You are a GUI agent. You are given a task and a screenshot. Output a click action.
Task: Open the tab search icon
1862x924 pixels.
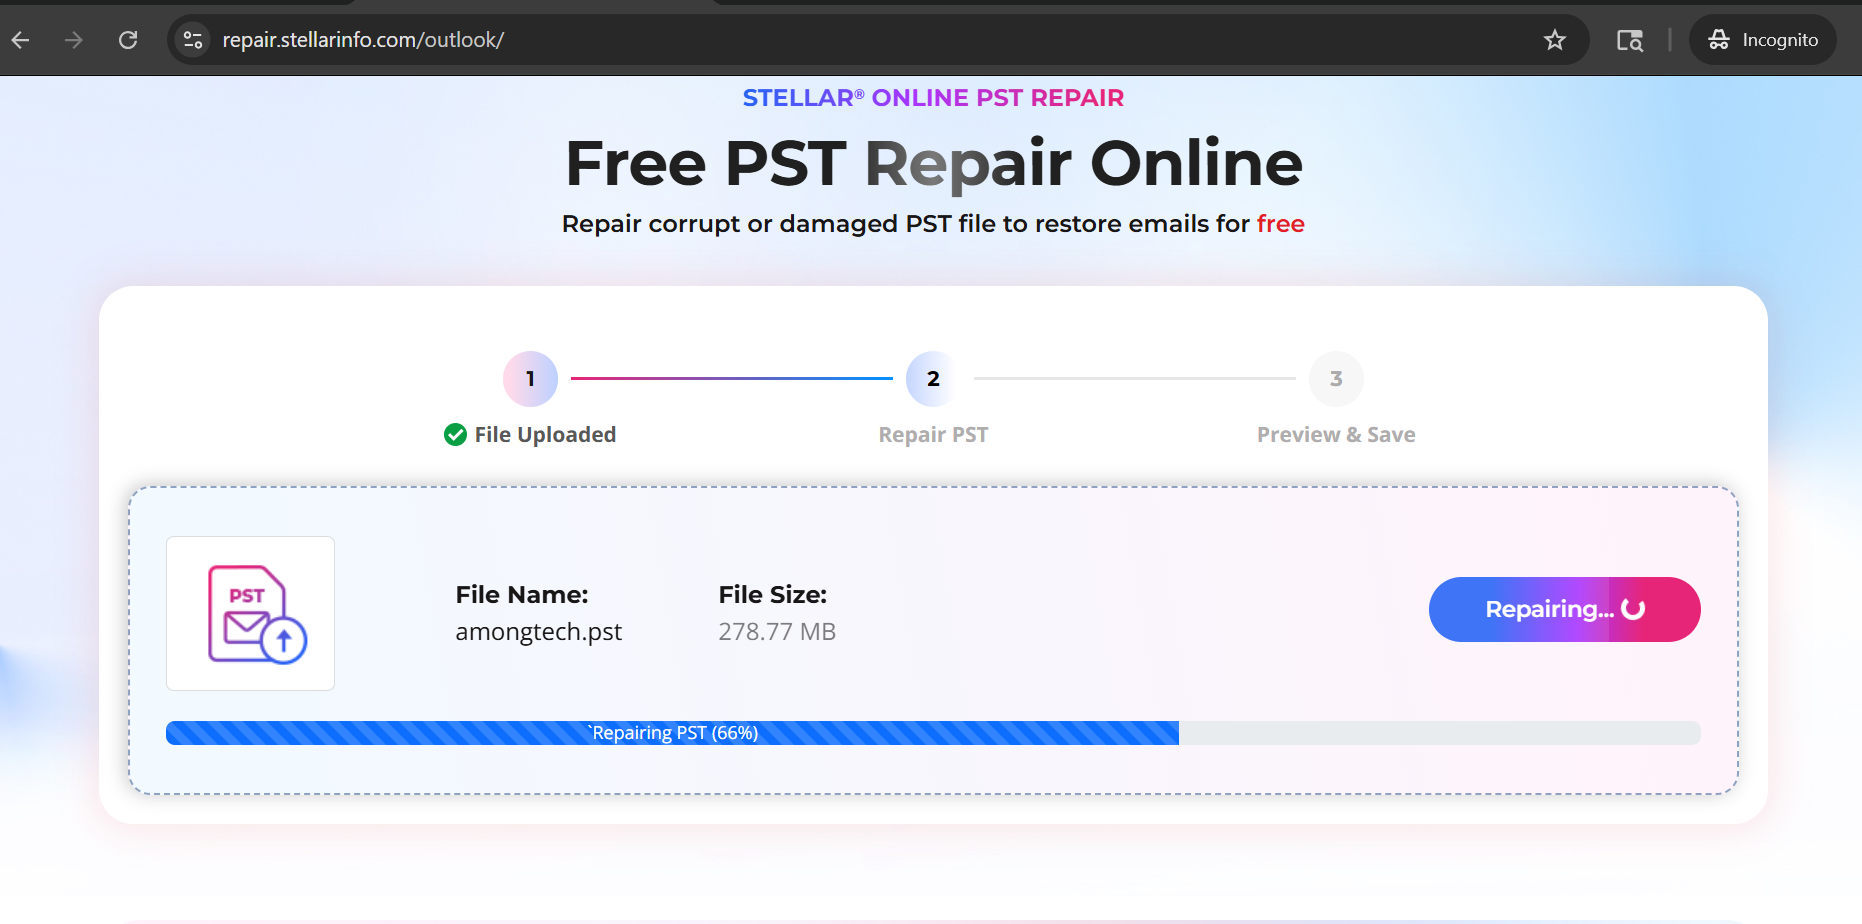point(1630,40)
